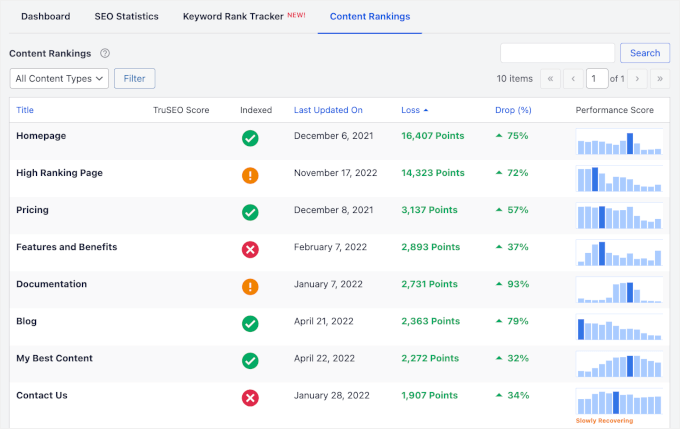
Task: Open the All Content Types dropdown
Action: coord(59,78)
